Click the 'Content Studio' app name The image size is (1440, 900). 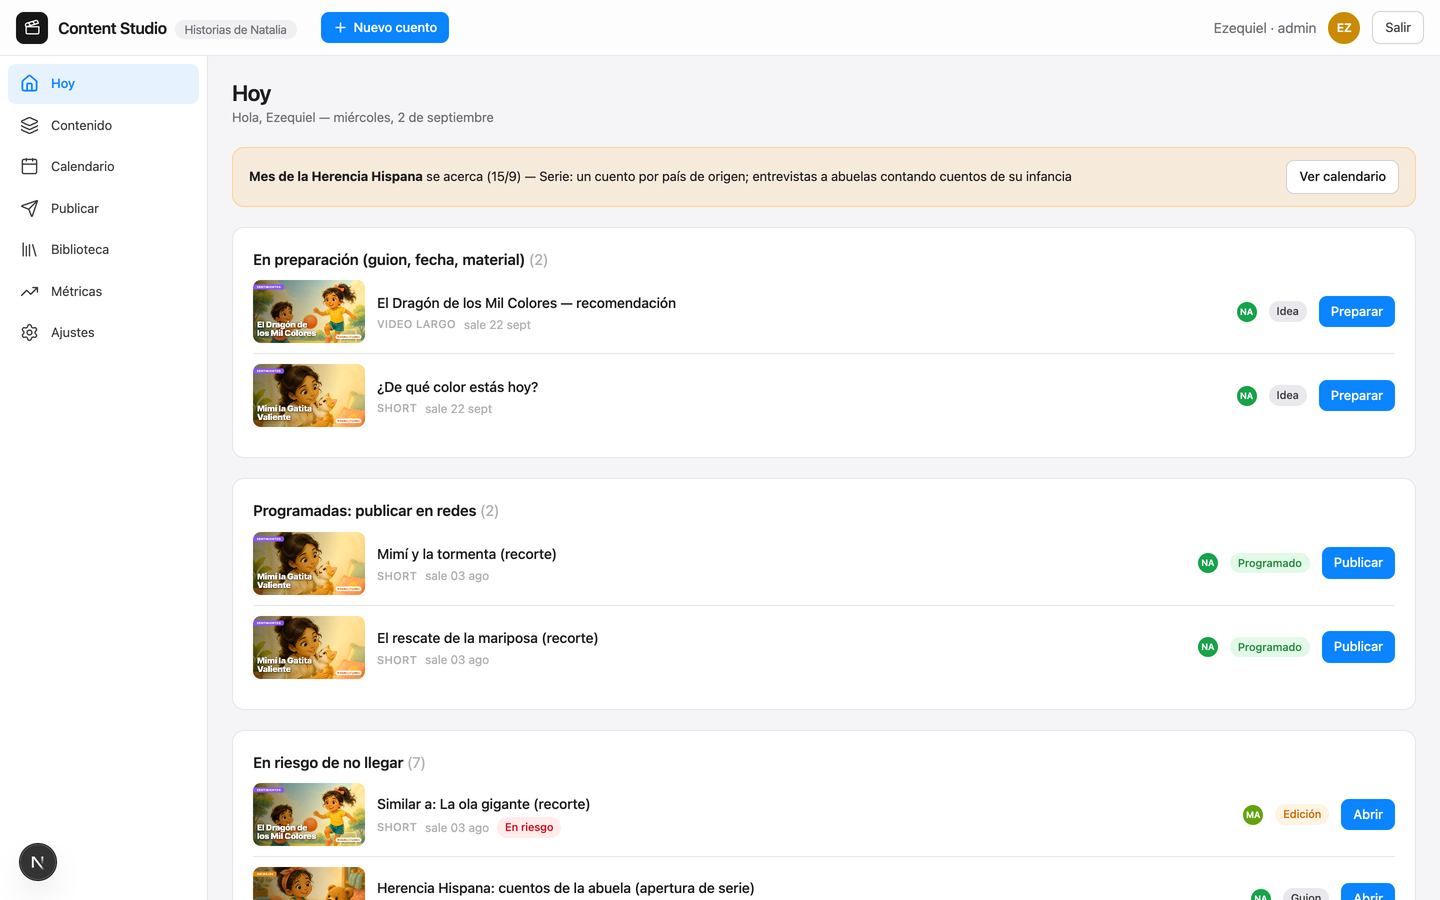(x=112, y=28)
